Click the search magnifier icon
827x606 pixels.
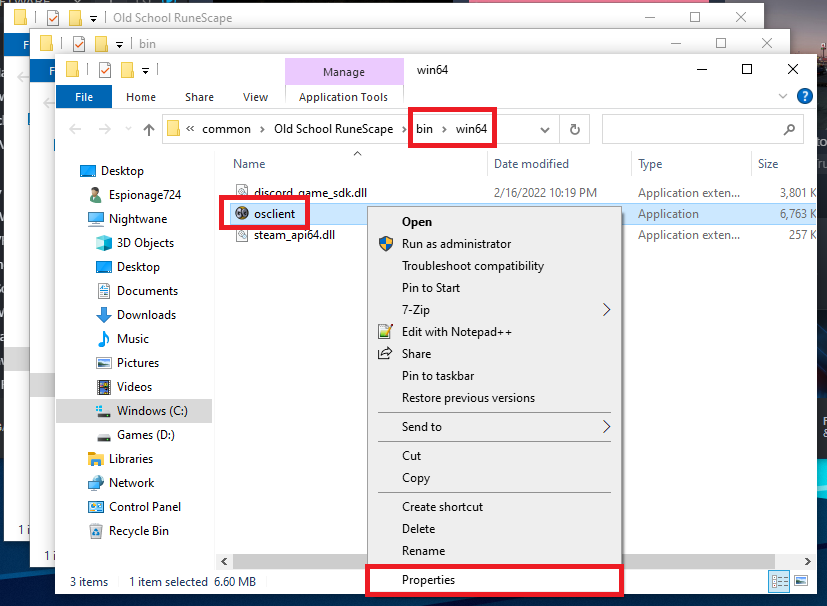(789, 129)
